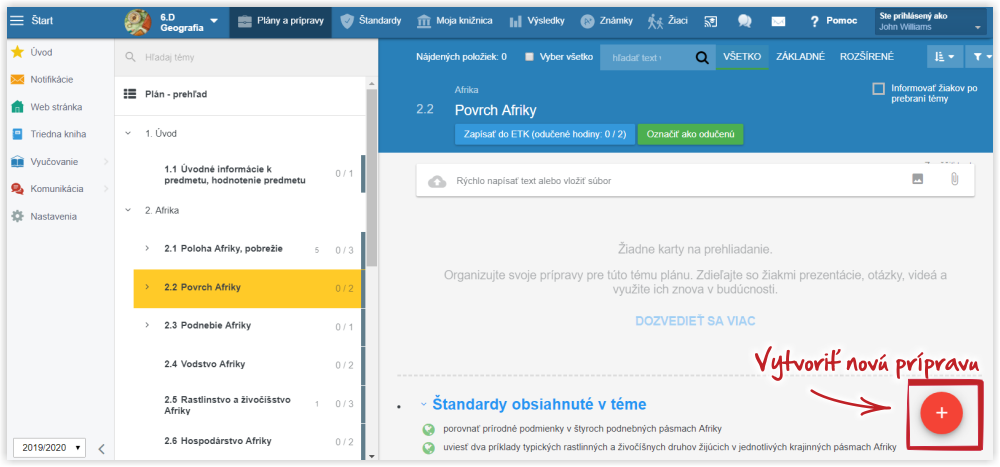1000x467 pixels.
Task: Open the Známky tab
Action: (x=607, y=21)
